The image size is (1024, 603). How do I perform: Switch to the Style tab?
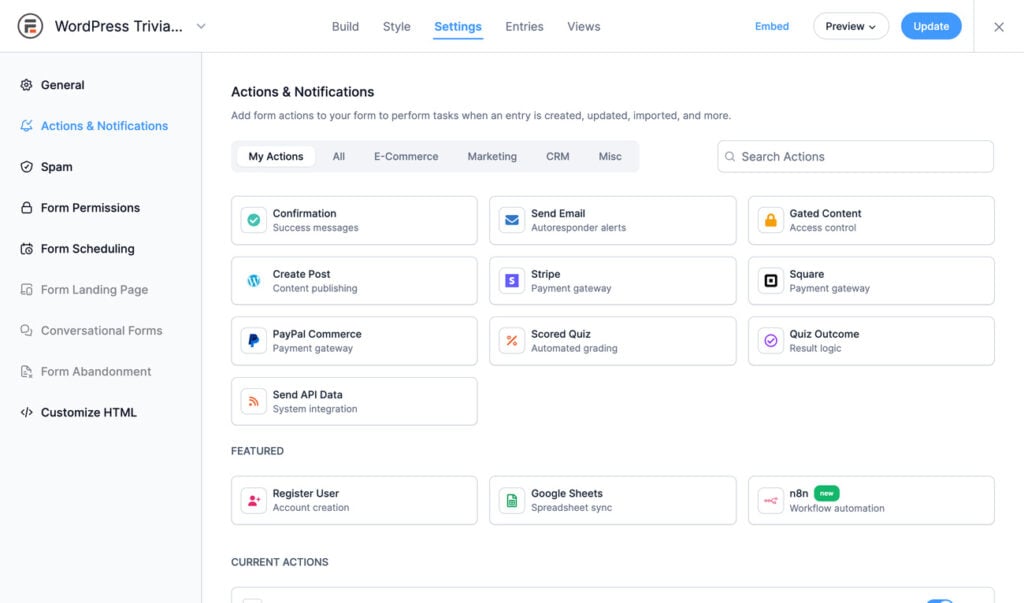(x=396, y=27)
